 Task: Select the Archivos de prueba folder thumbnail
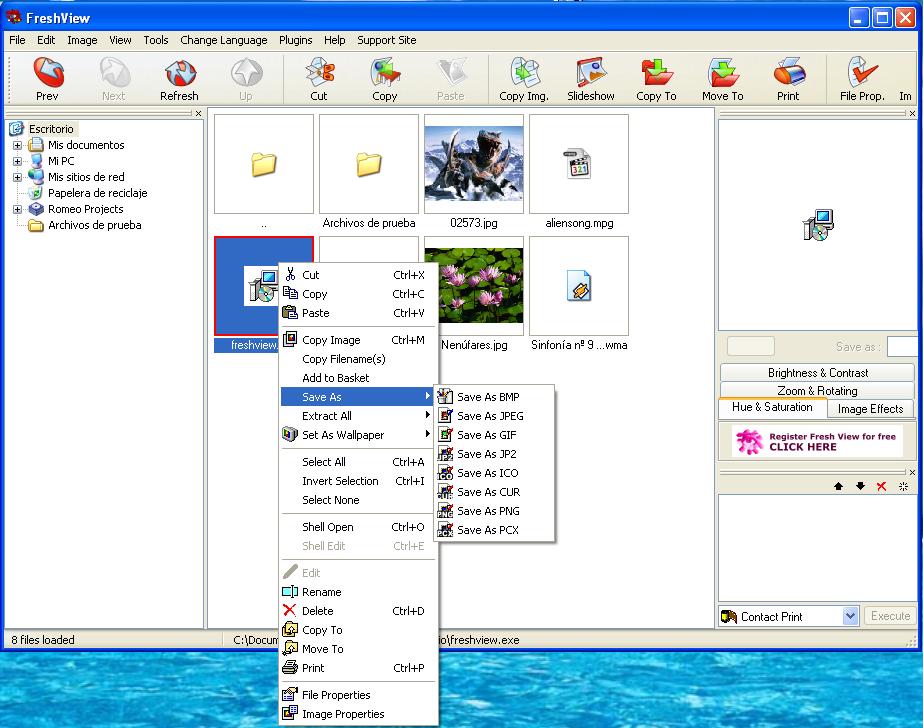[368, 164]
